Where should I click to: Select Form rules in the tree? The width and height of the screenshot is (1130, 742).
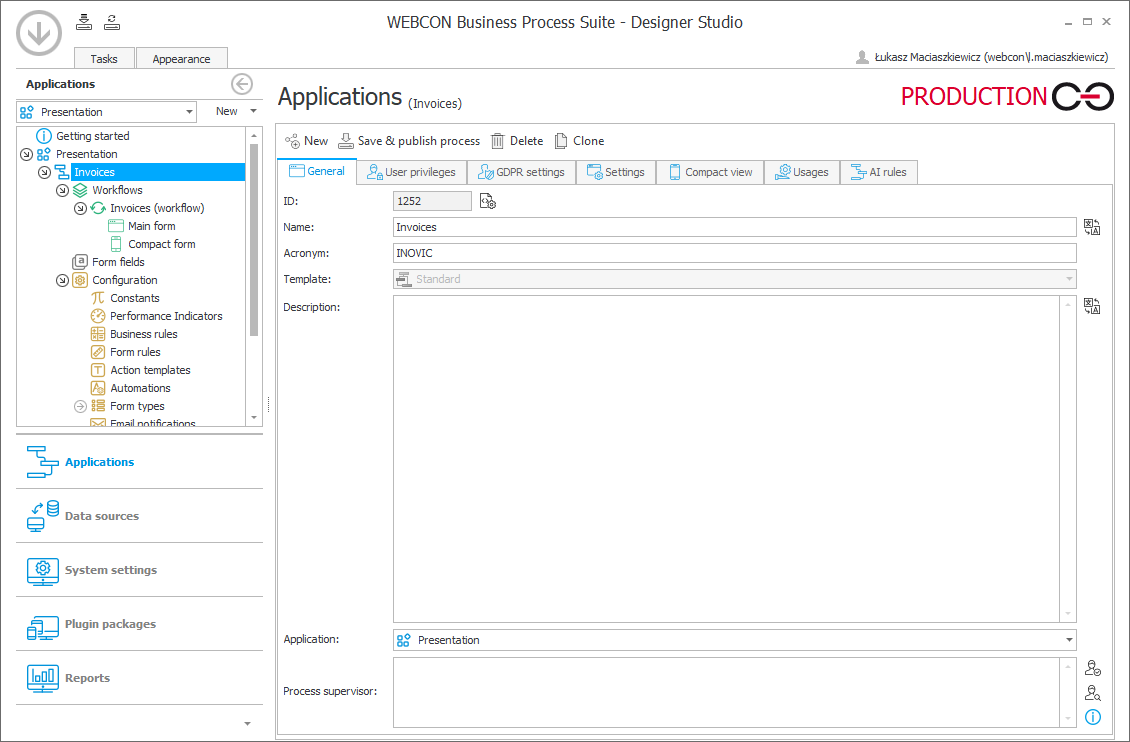coord(135,352)
